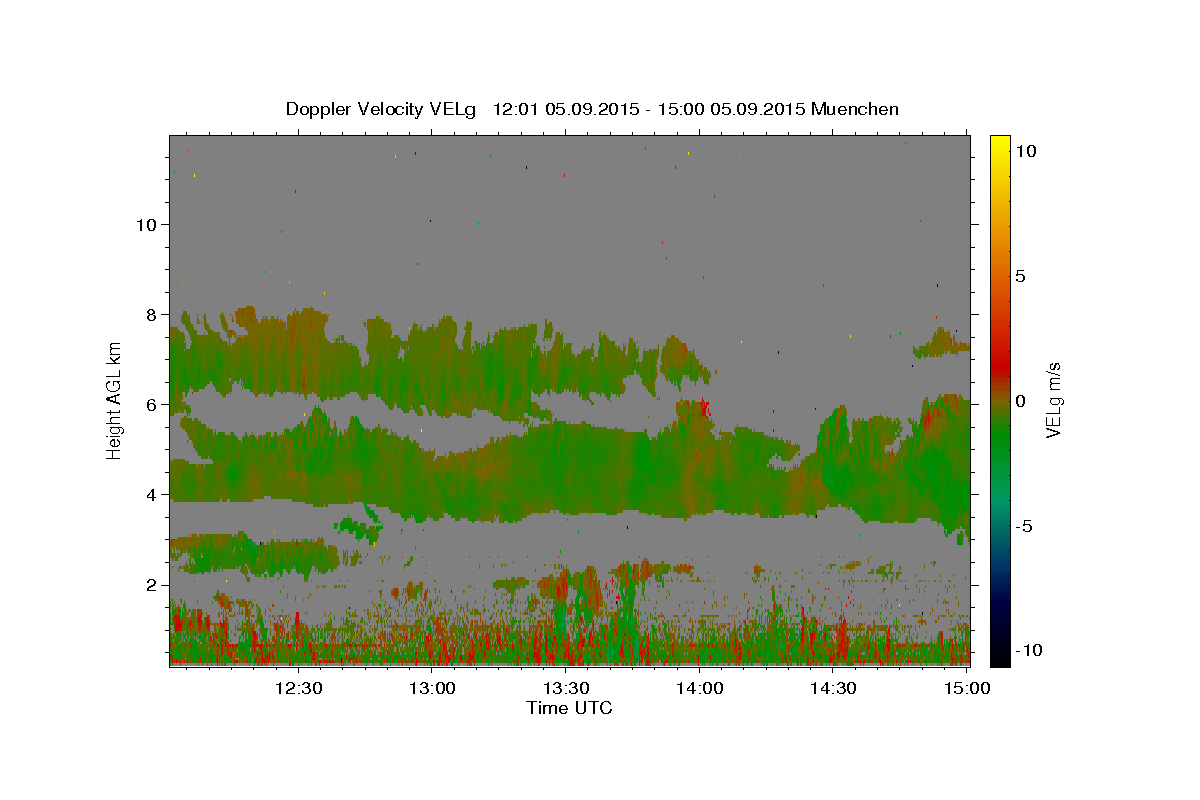The image size is (1200, 800).
Task: Select the '13:00' time axis label
Action: click(x=432, y=688)
